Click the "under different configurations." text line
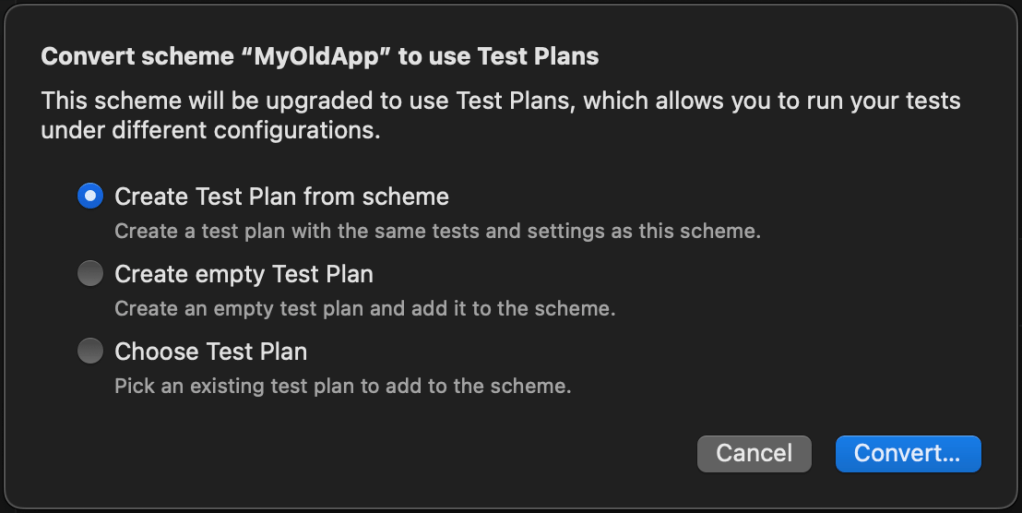The image size is (1022, 513). pyautogui.click(x=210, y=131)
